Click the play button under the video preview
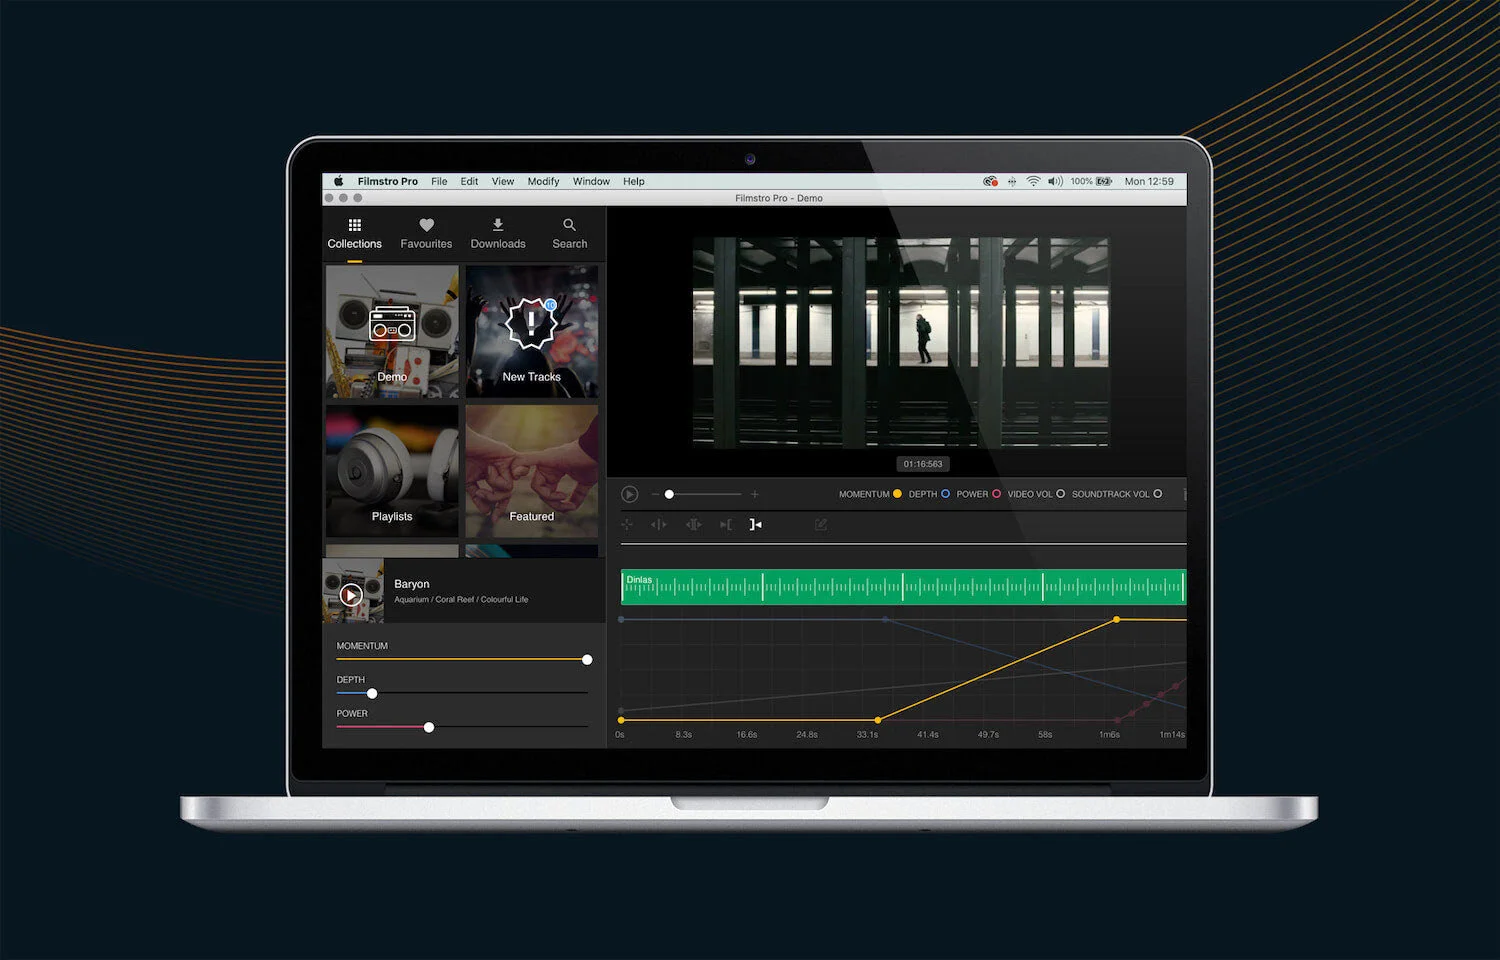 [630, 494]
